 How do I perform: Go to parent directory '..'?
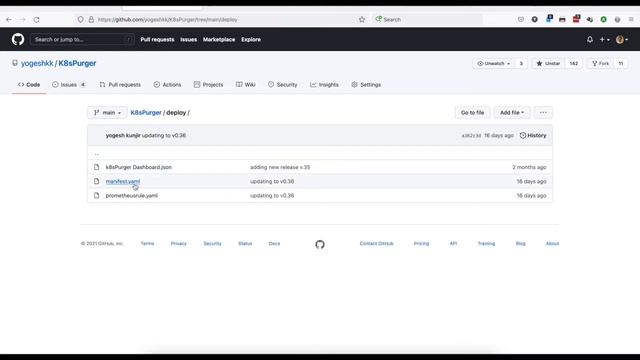tap(97, 153)
